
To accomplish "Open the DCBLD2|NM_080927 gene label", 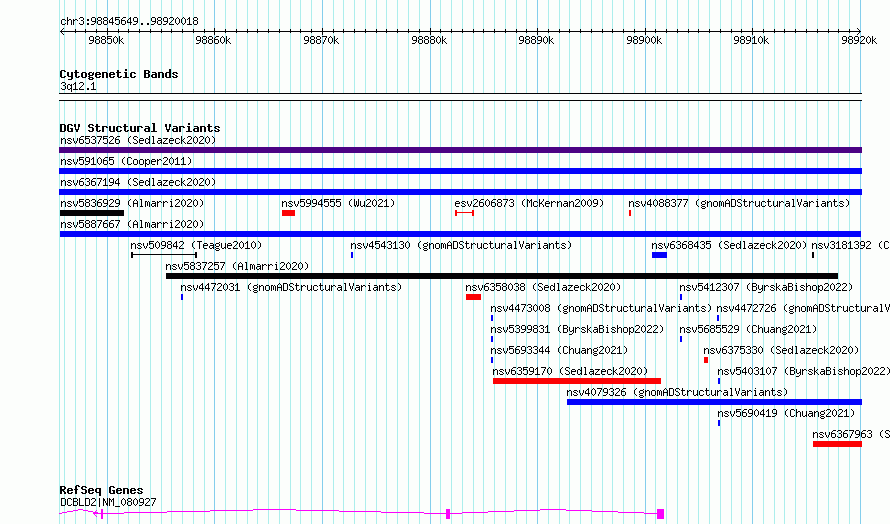I will point(108,502).
